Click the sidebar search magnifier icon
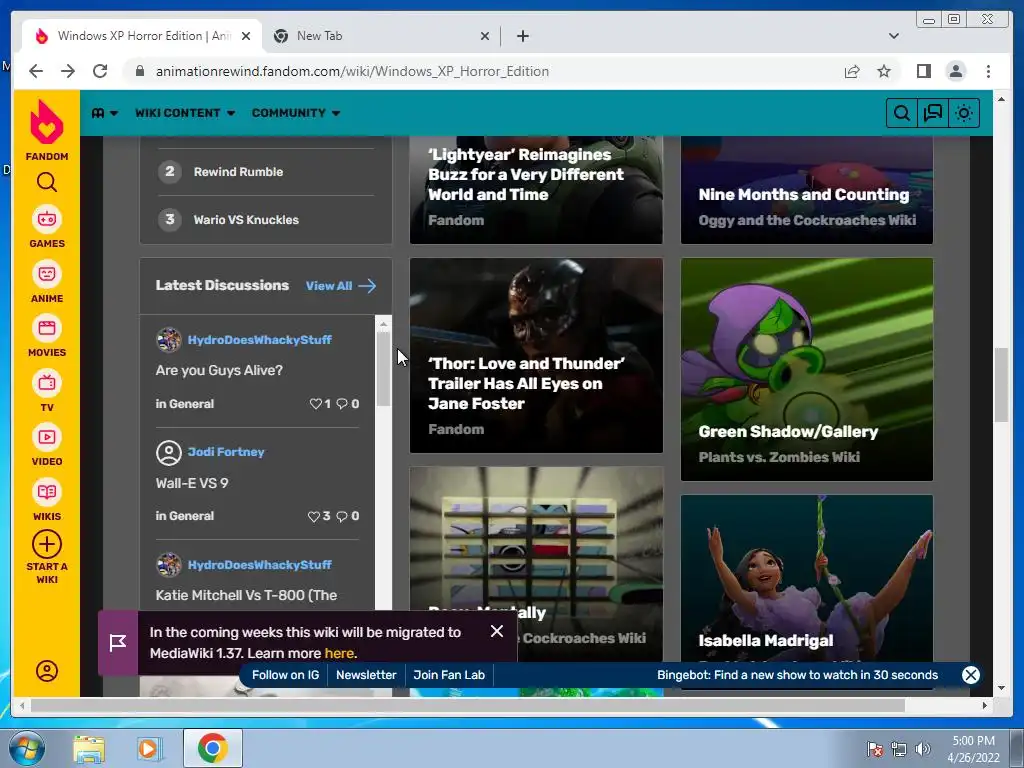 tap(46, 182)
